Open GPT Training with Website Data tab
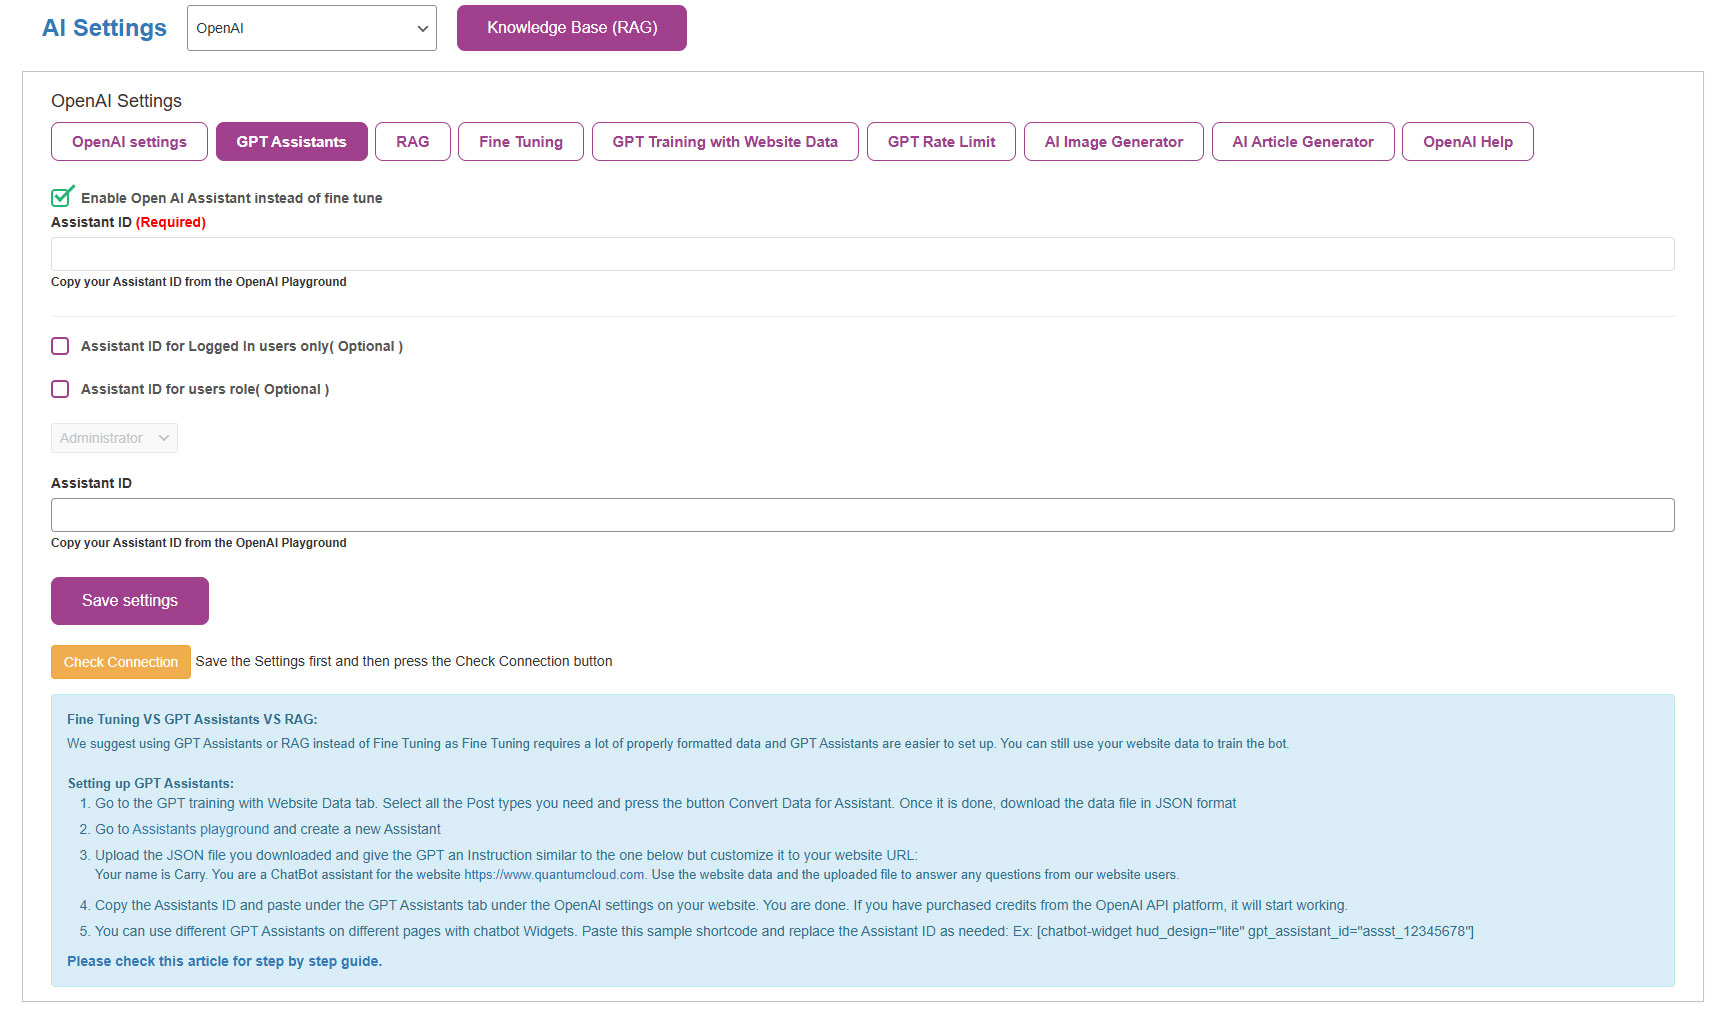Viewport: 1721px width, 1012px height. pos(724,142)
